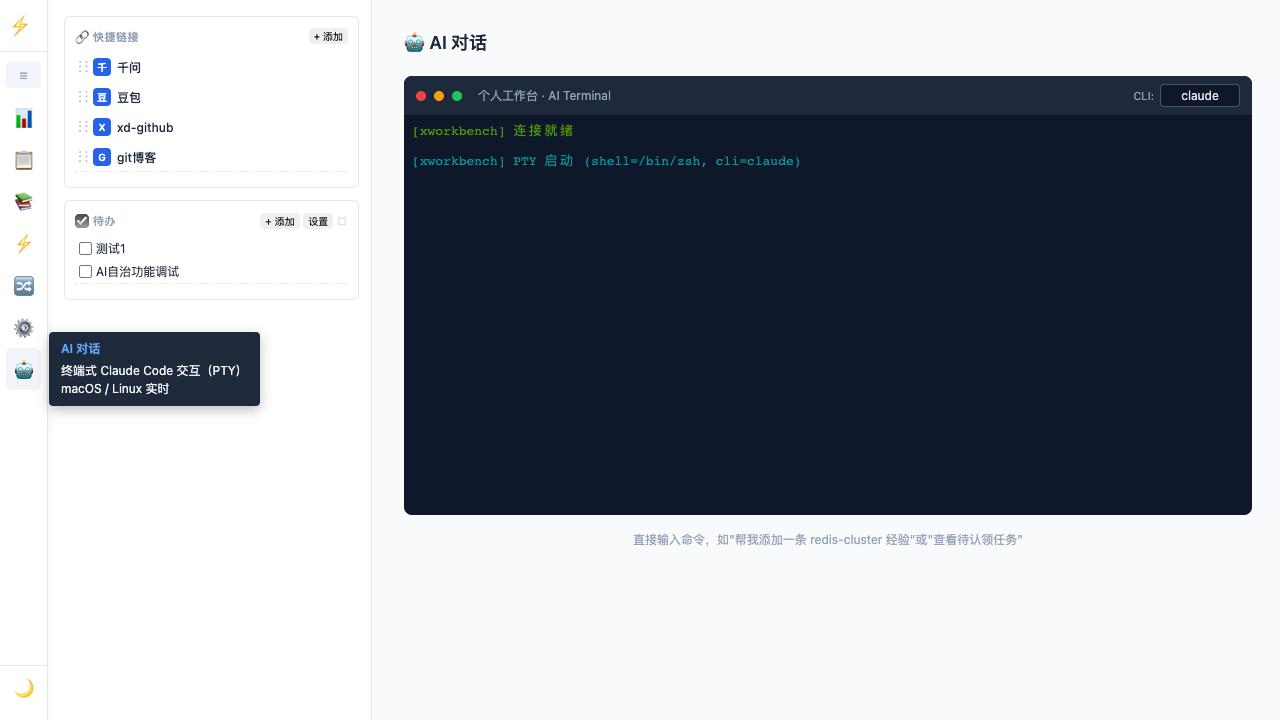Click the blue X icon for xd-github
Image resolution: width=1280 pixels, height=720 pixels.
(102, 128)
